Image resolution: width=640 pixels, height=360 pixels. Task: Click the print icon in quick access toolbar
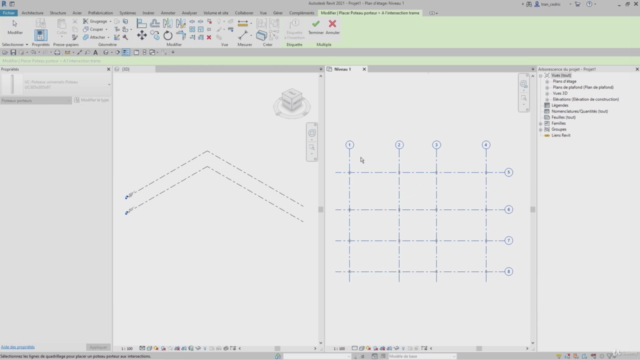point(57,52)
